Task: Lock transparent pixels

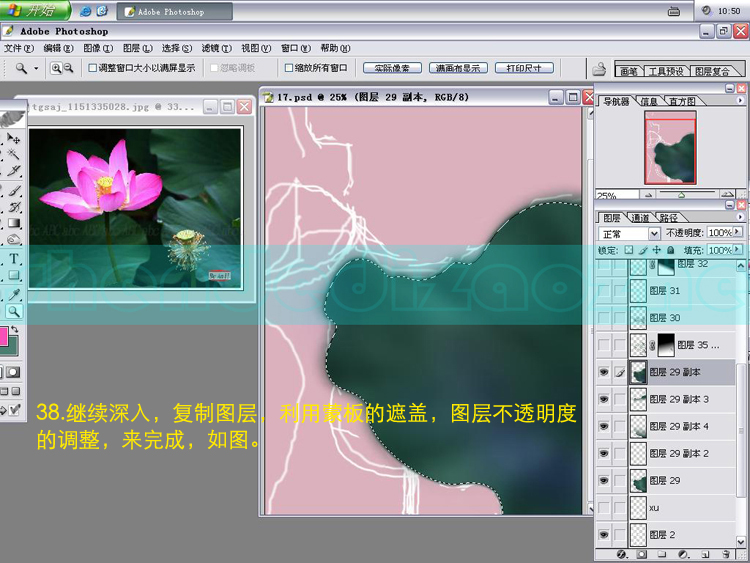Action: [x=629, y=250]
